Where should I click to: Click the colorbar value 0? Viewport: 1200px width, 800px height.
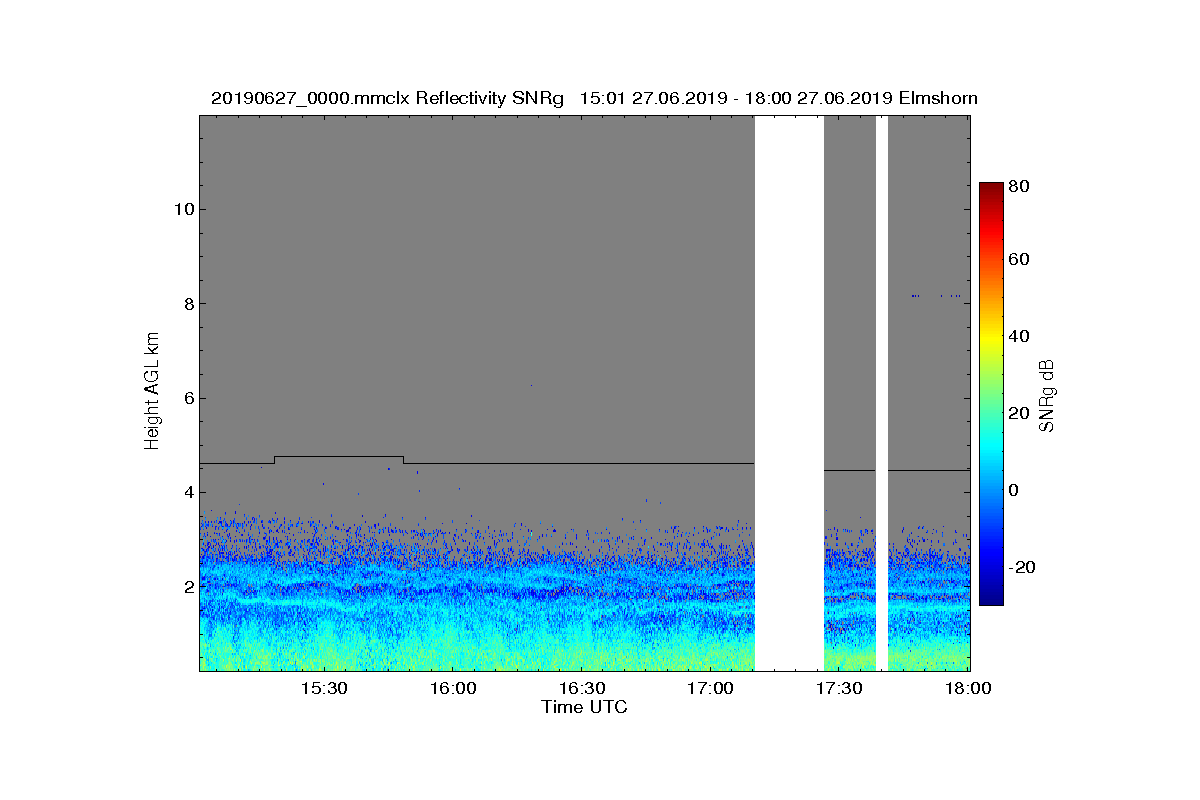[1014, 490]
